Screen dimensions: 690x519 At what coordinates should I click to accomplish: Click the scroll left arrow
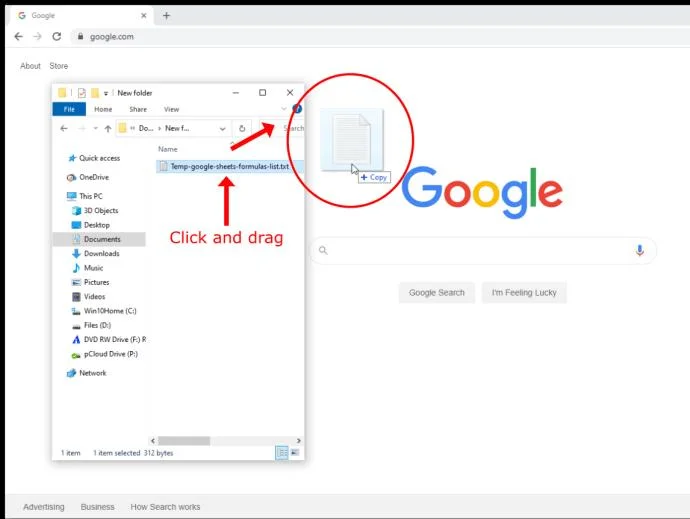[x=153, y=441]
